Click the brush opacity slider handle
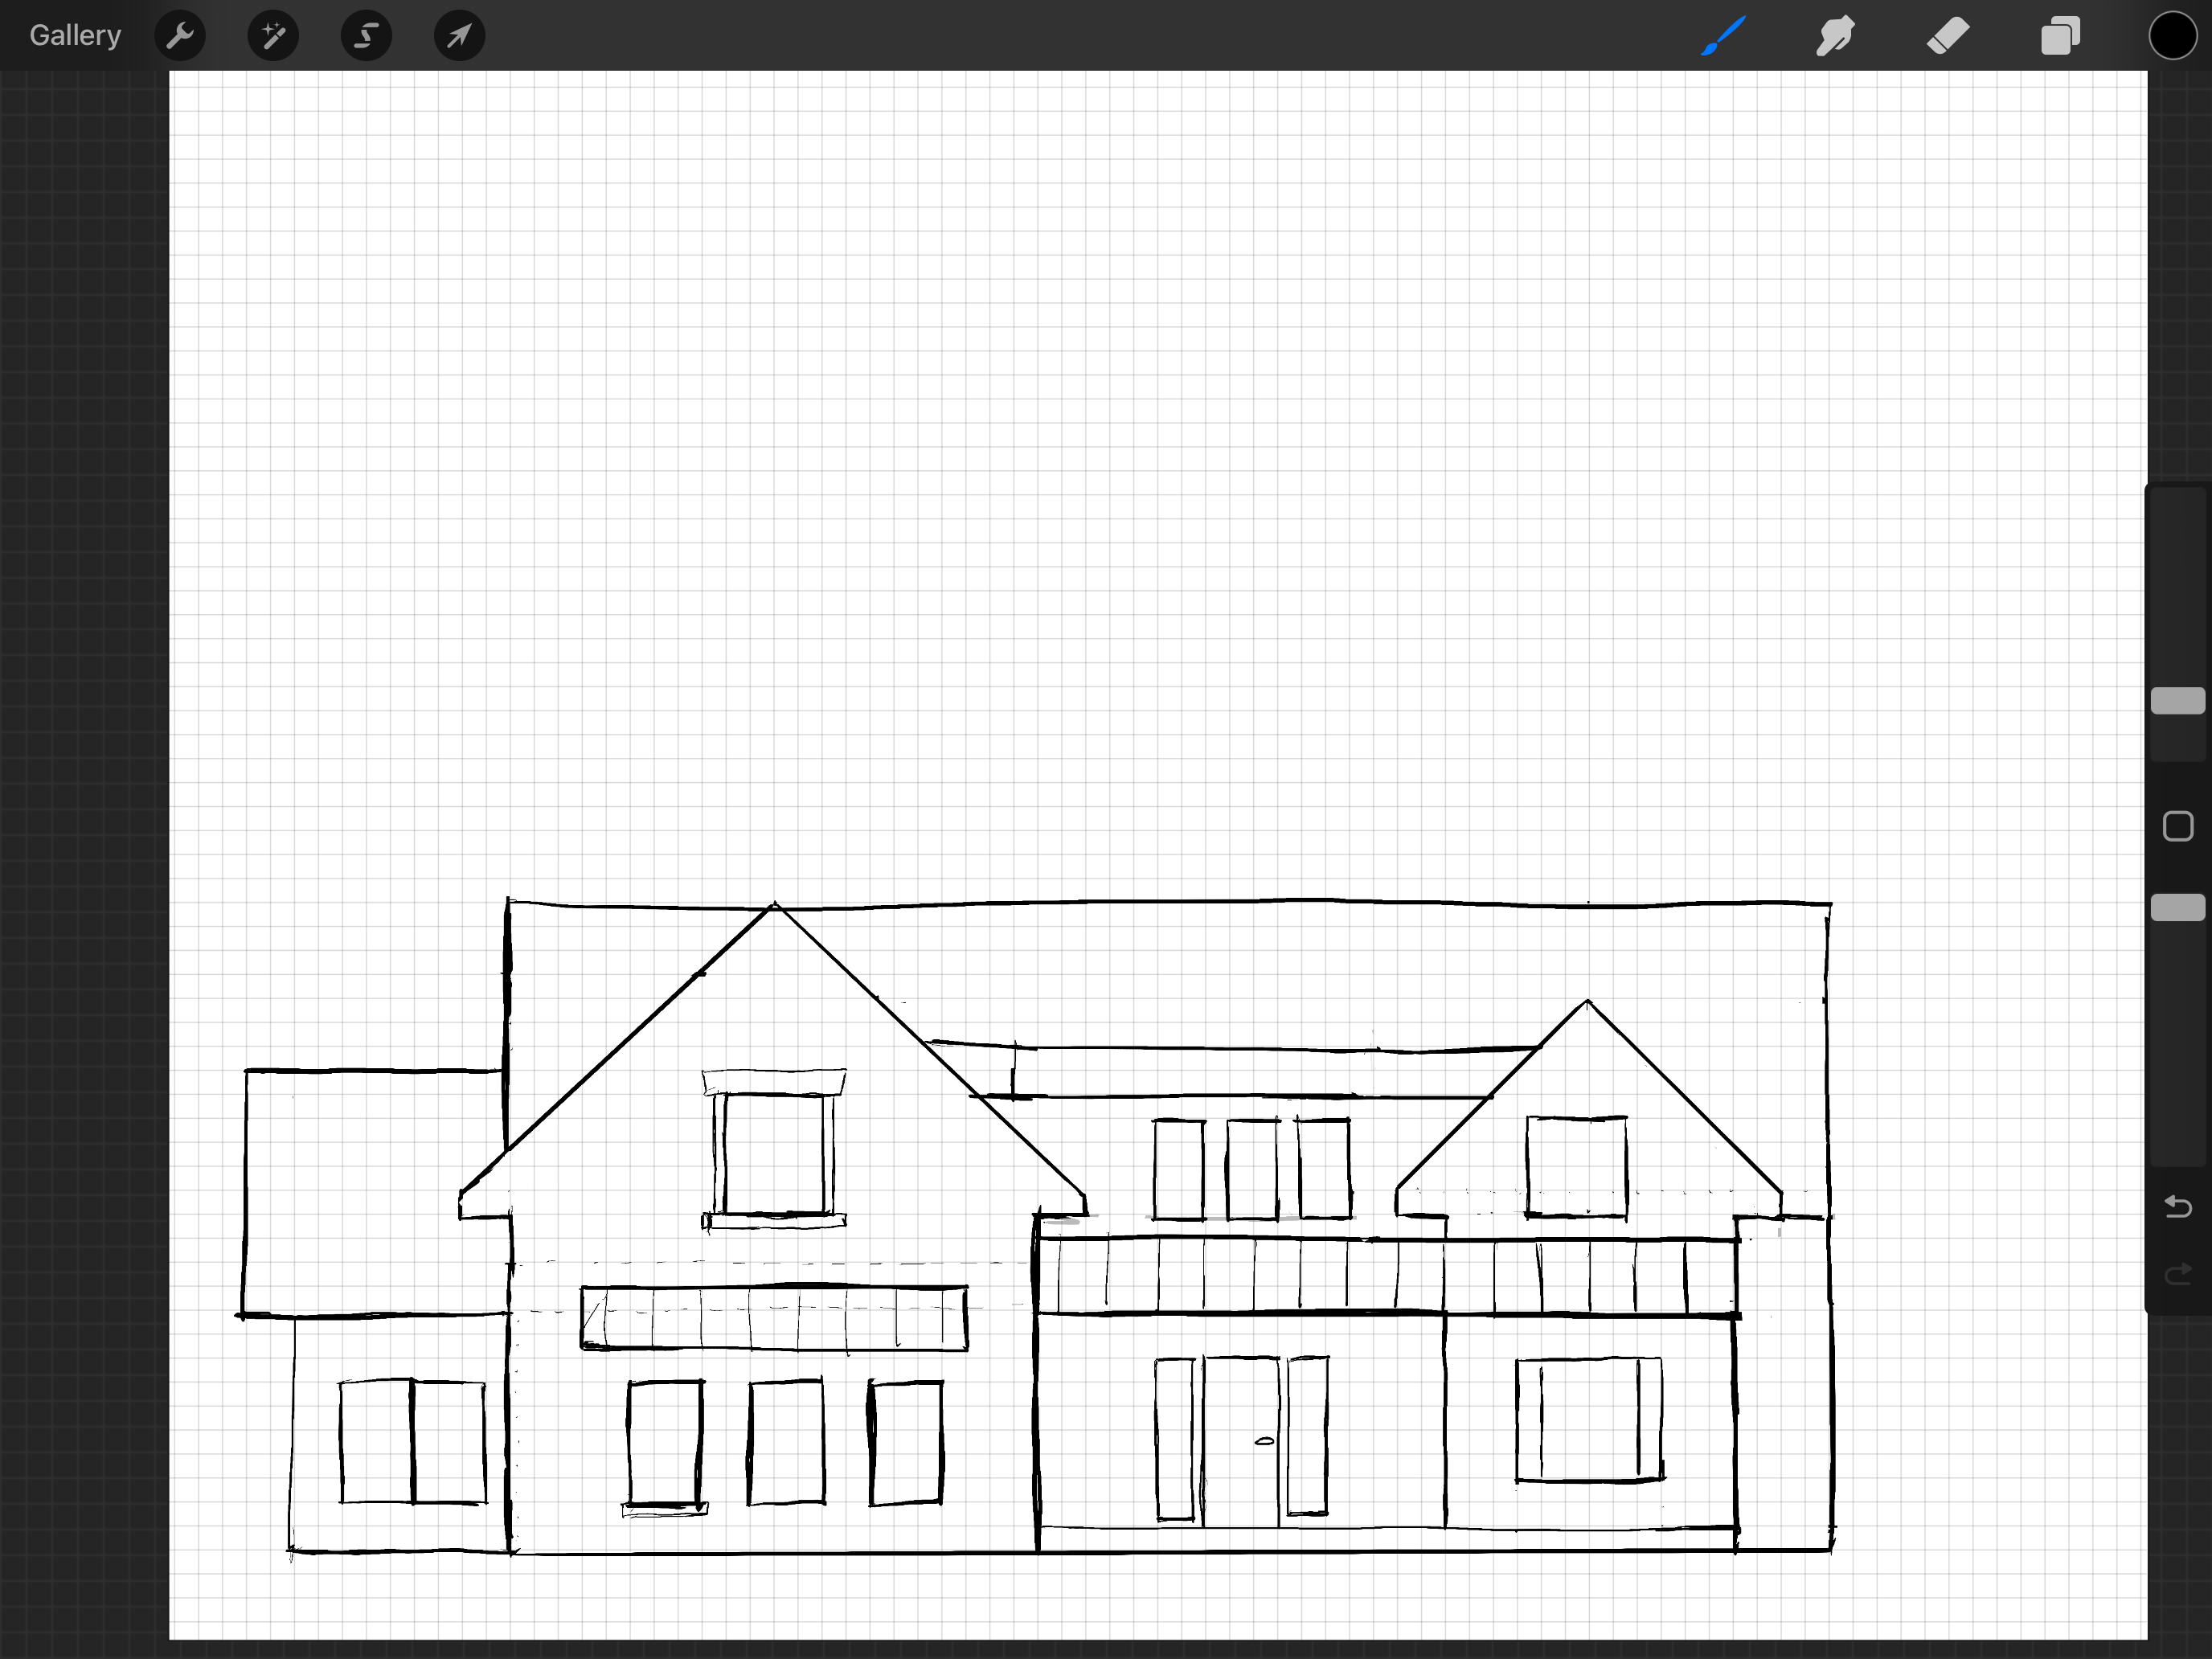2212x1659 pixels. pos(2178,907)
